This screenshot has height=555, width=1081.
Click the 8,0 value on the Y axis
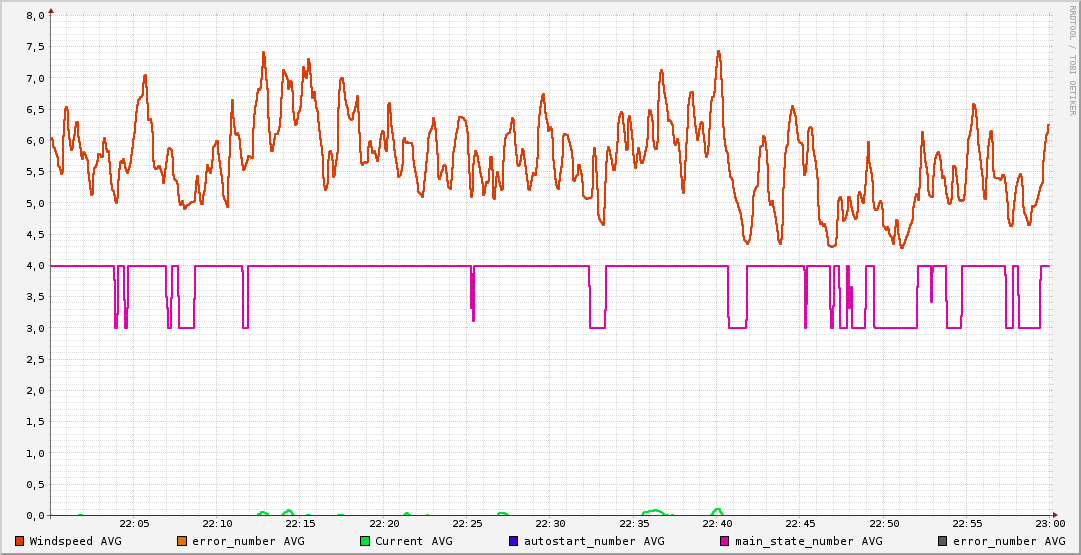(35, 16)
